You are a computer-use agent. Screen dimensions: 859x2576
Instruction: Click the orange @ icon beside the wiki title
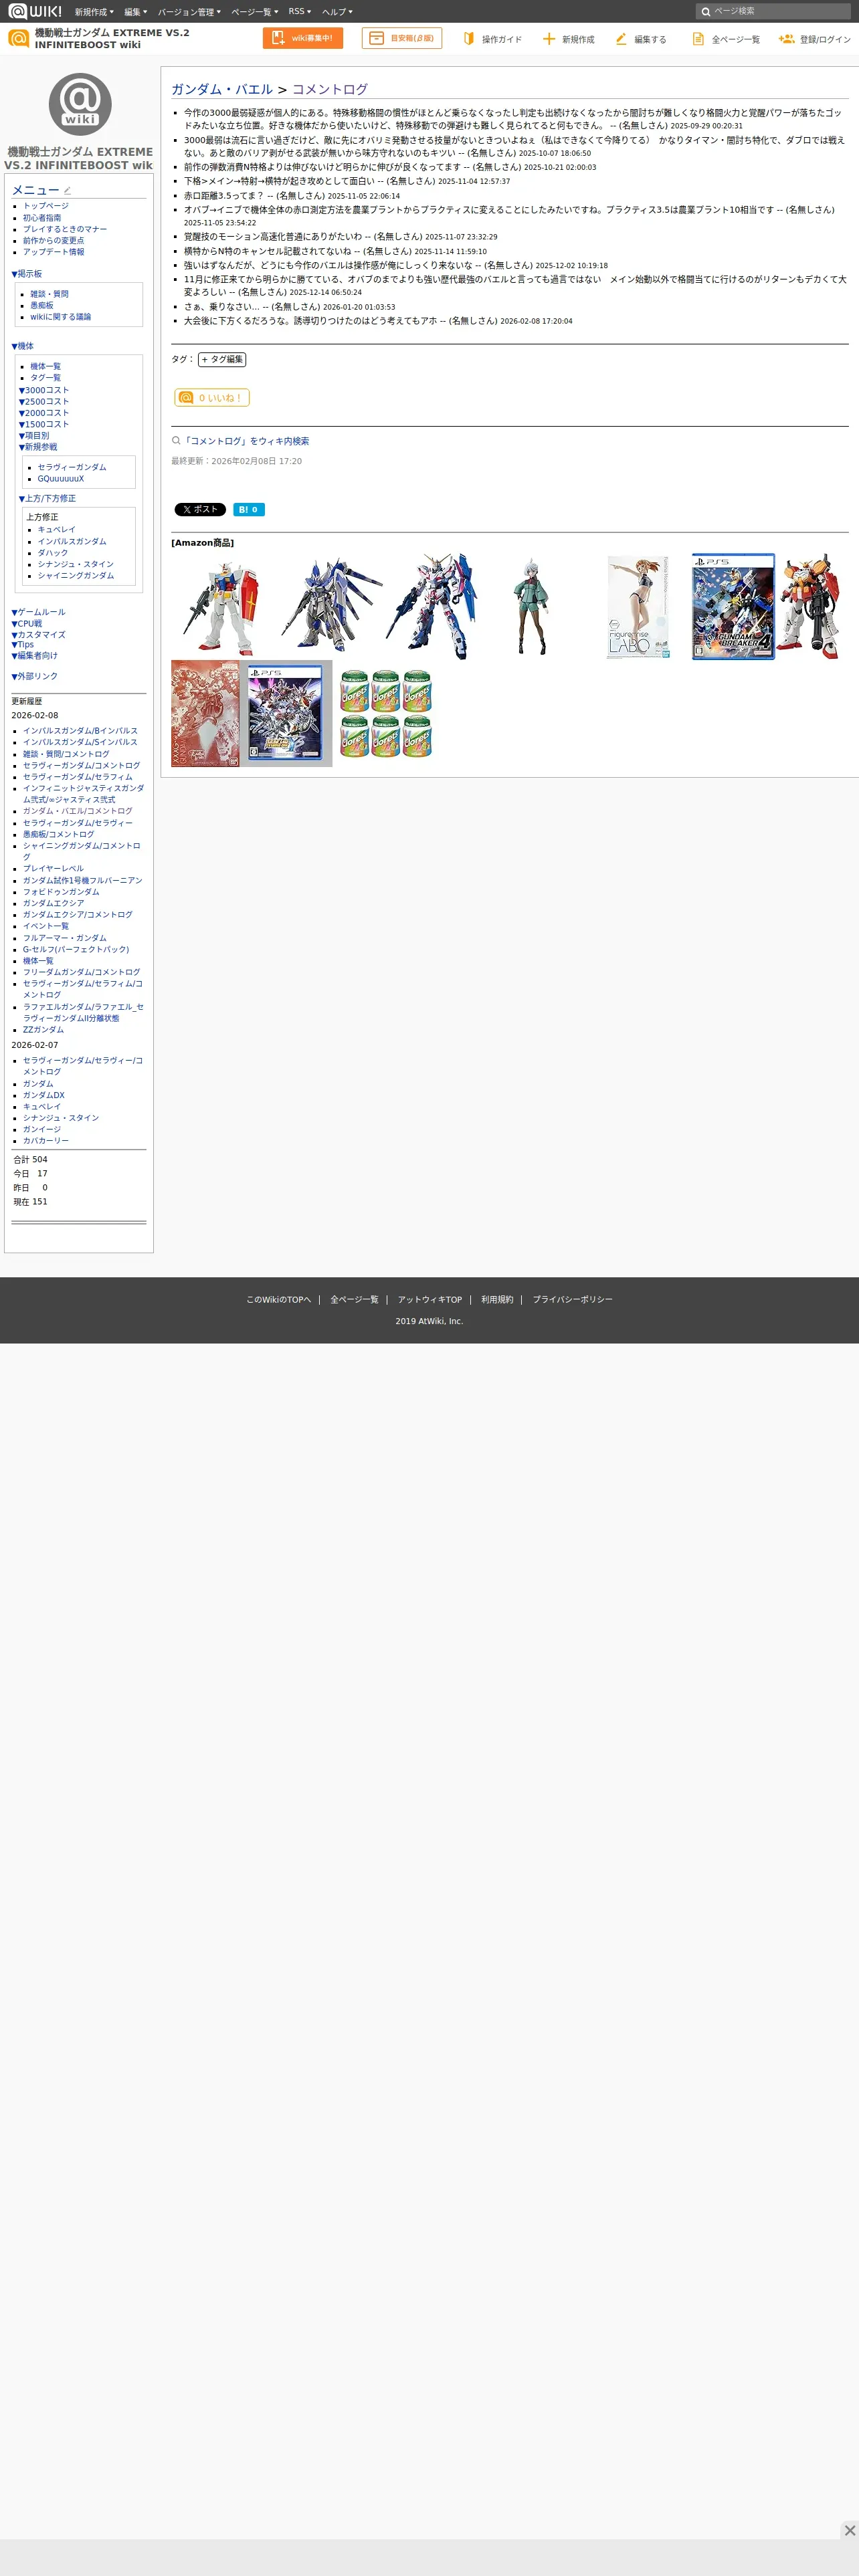(x=18, y=38)
